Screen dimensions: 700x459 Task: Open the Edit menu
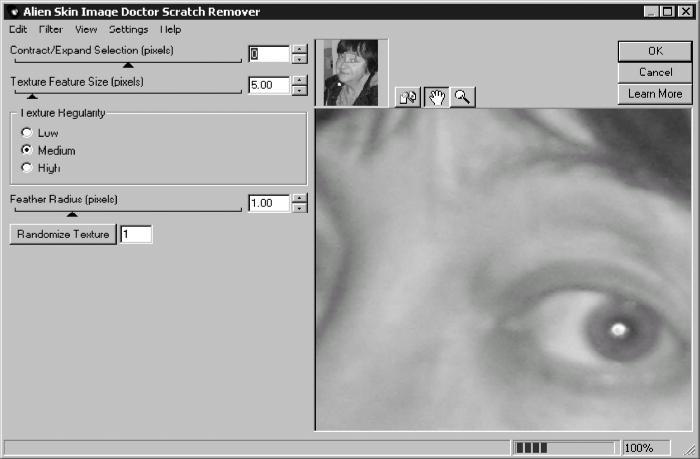(x=18, y=30)
